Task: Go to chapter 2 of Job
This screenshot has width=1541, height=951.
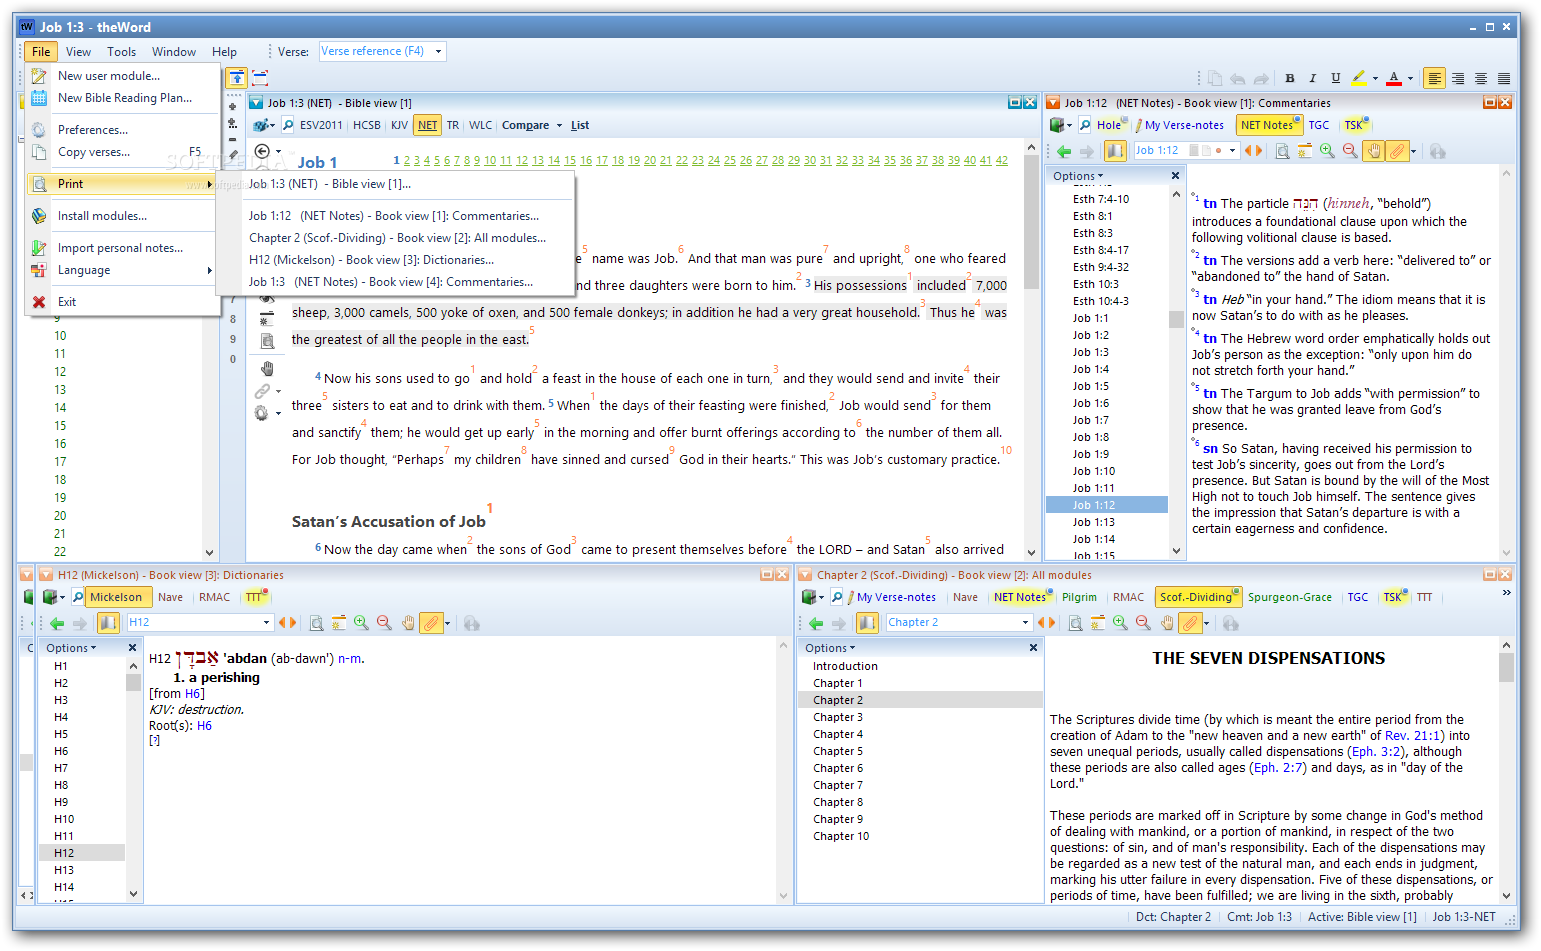Action: click(407, 160)
